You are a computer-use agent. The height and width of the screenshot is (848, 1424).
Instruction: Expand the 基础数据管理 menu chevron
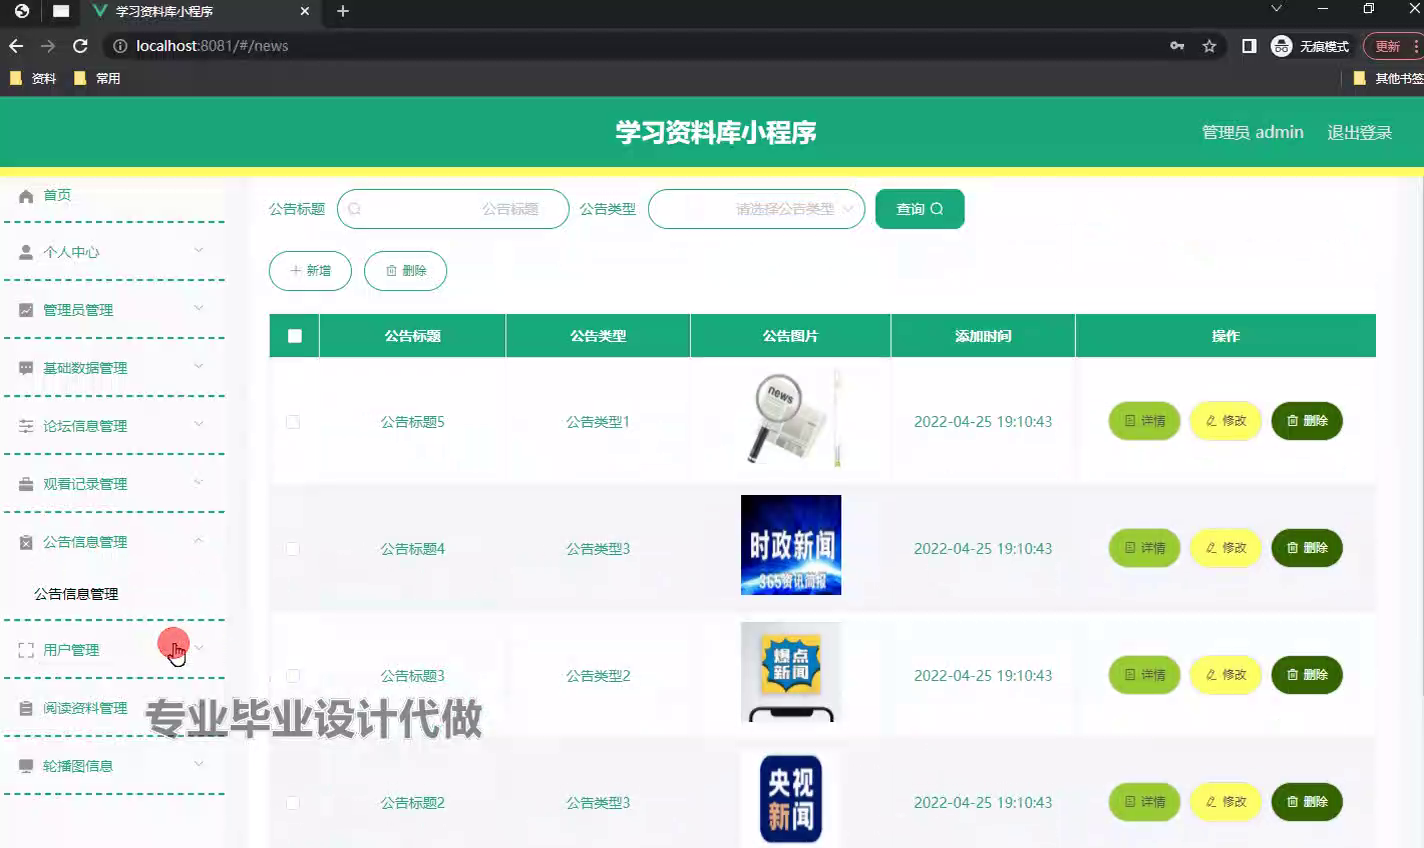(198, 366)
